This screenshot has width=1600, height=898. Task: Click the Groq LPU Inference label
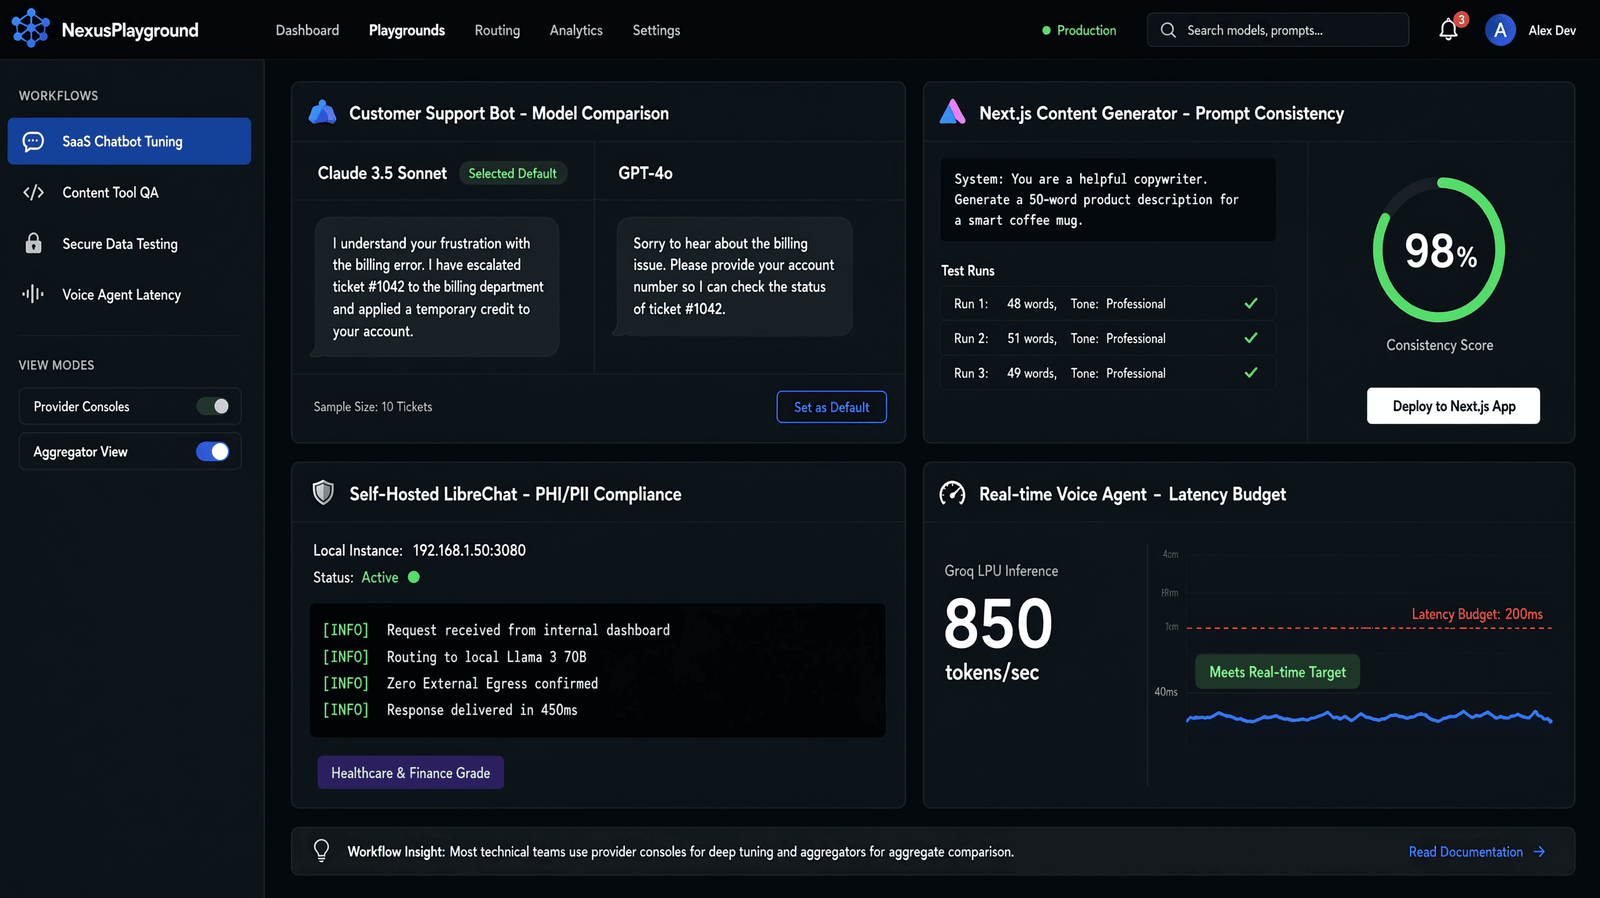pyautogui.click(x=1001, y=571)
